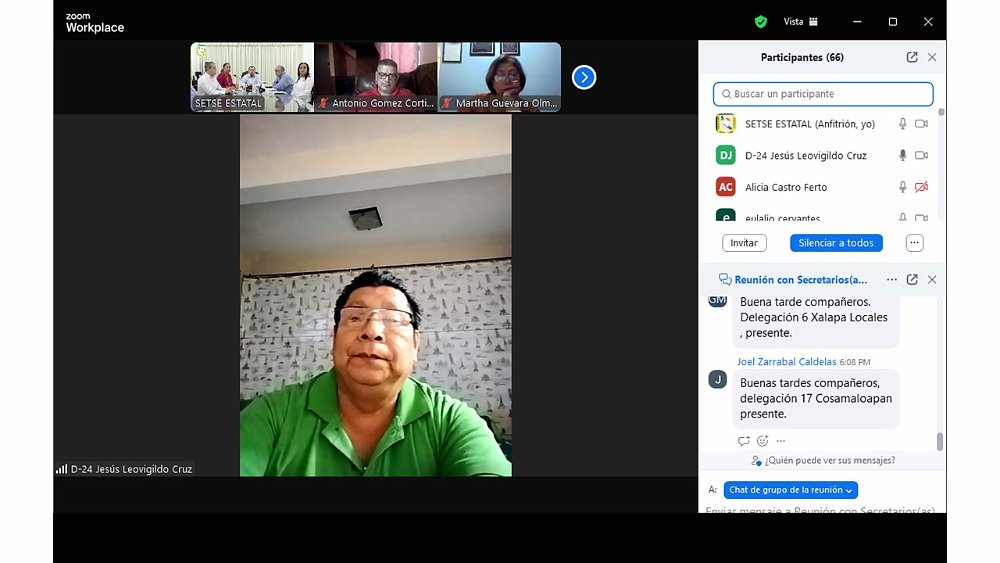This screenshot has width=1000, height=563.
Task: Click the chat messages scrollbar
Action: pyautogui.click(x=939, y=440)
